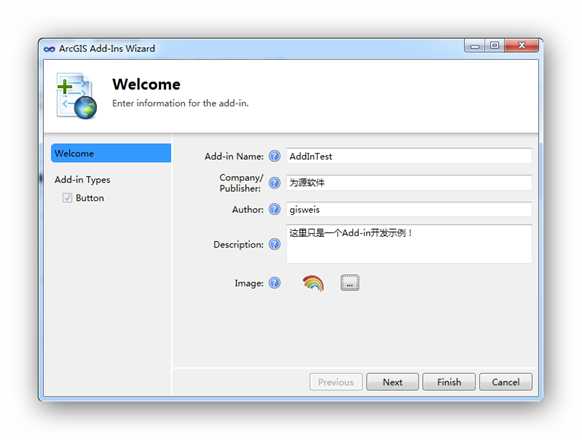Click the rainbow add-in image preview

pos(313,283)
